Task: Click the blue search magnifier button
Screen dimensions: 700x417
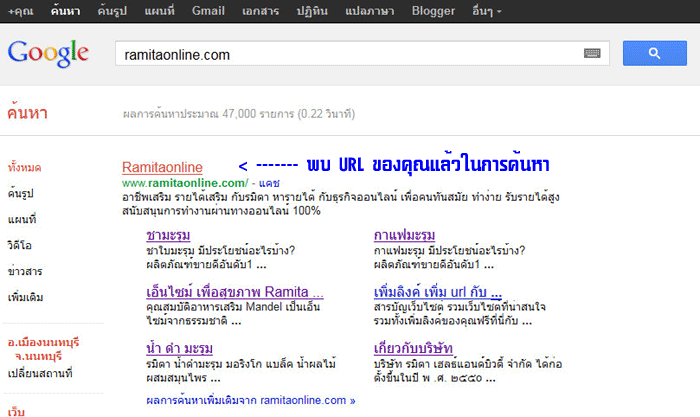Action: [654, 54]
